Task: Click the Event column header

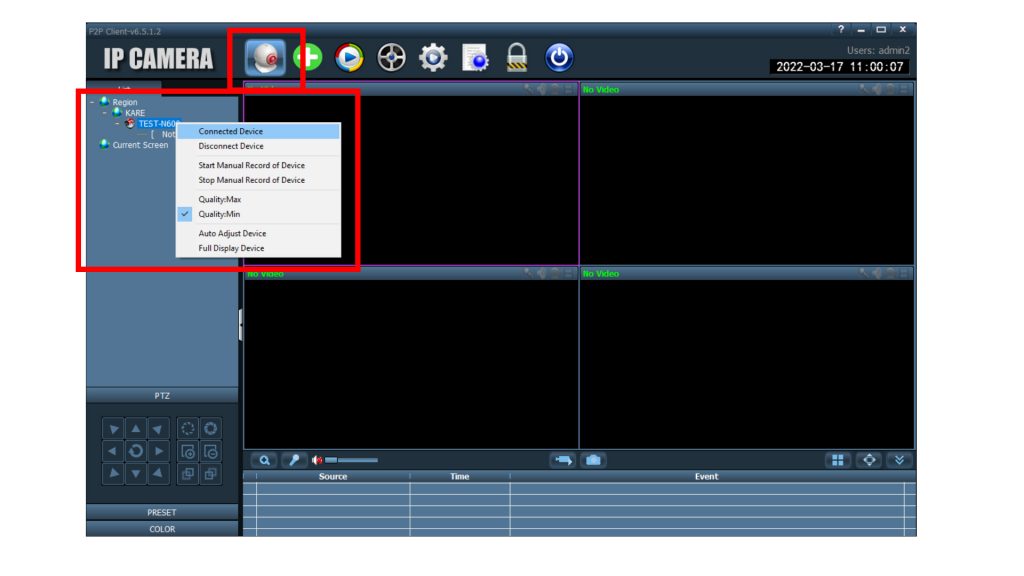Action: coord(706,477)
